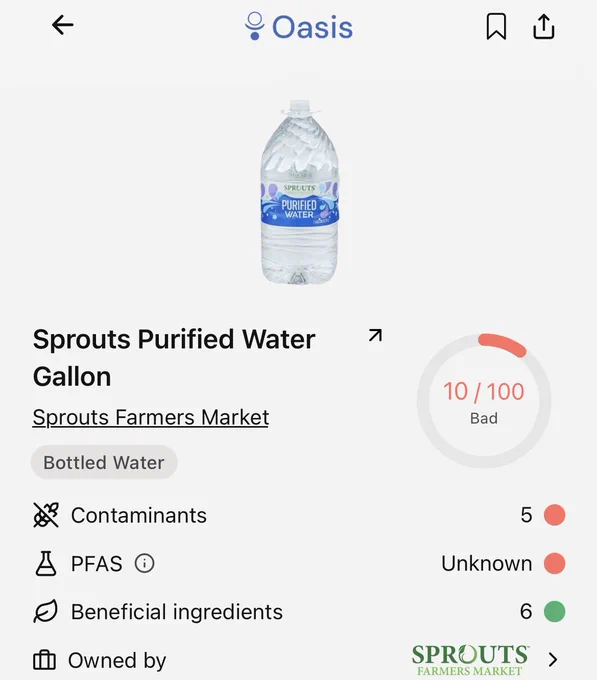Bookmark this water product
The image size is (597, 680).
coord(496,26)
